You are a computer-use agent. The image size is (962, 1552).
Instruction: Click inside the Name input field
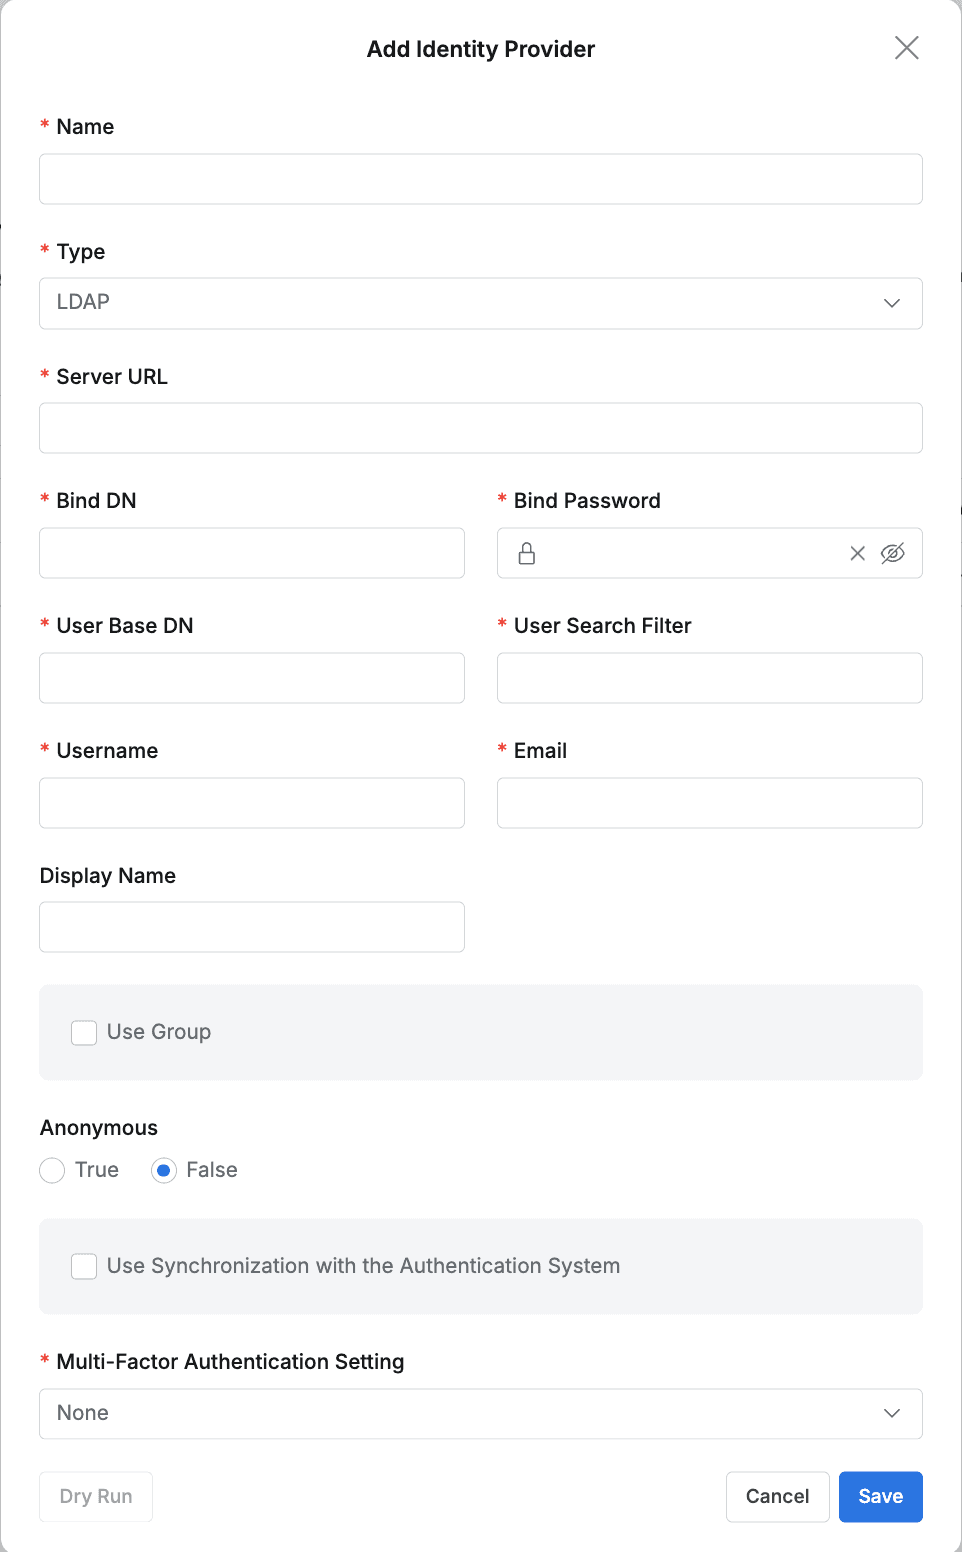(x=481, y=179)
